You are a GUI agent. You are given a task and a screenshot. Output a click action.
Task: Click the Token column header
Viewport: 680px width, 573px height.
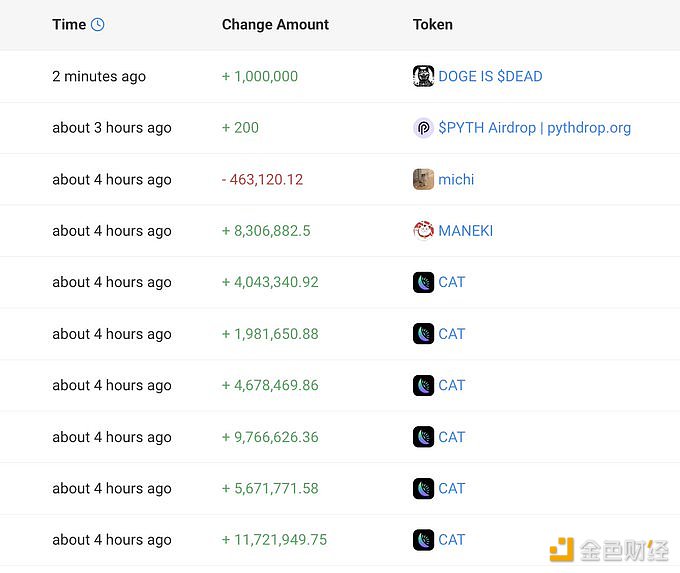pyautogui.click(x=432, y=25)
